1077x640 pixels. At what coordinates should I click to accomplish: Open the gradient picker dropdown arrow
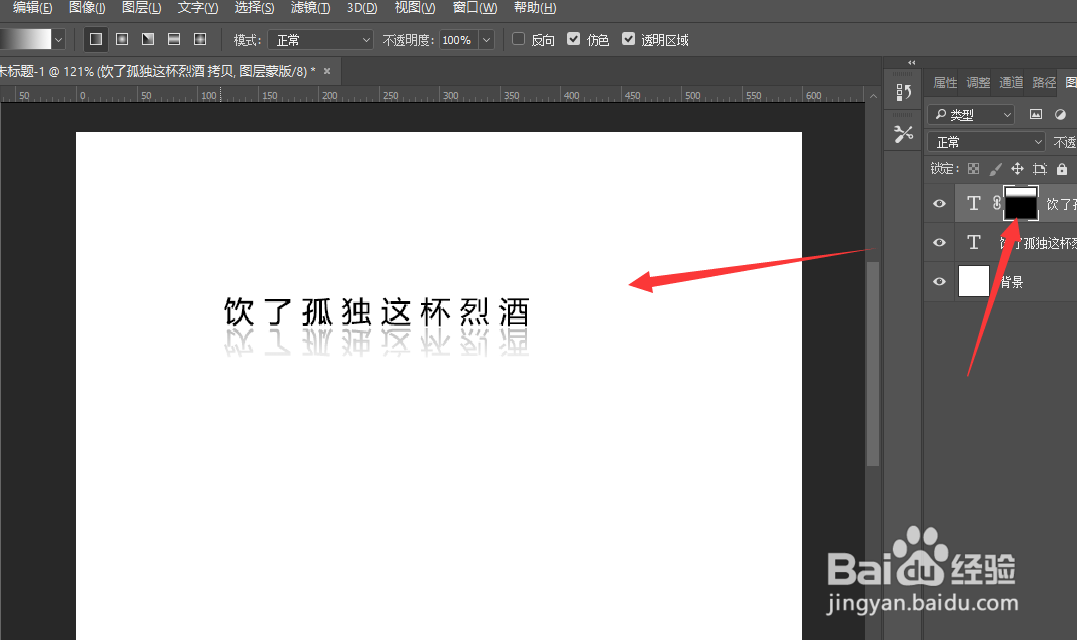(x=58, y=40)
